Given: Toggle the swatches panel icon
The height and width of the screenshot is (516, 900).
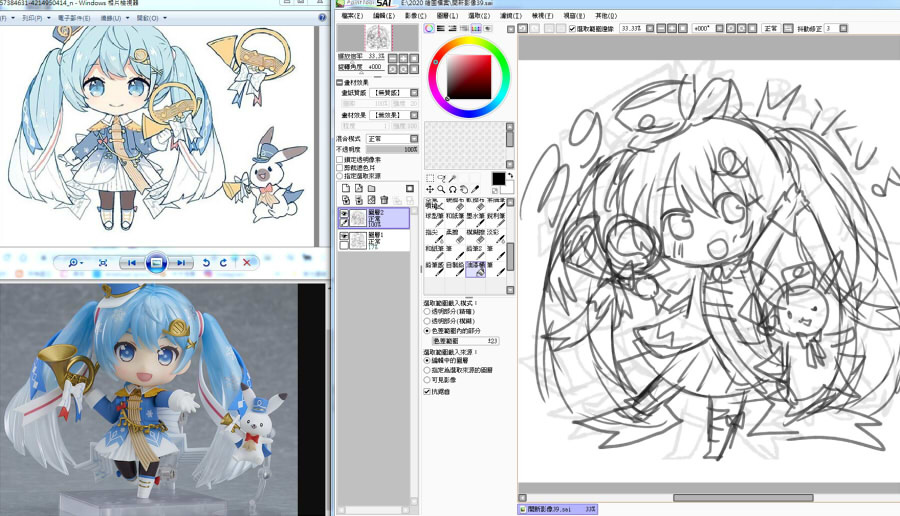Looking at the screenshot, I should tap(476, 28).
